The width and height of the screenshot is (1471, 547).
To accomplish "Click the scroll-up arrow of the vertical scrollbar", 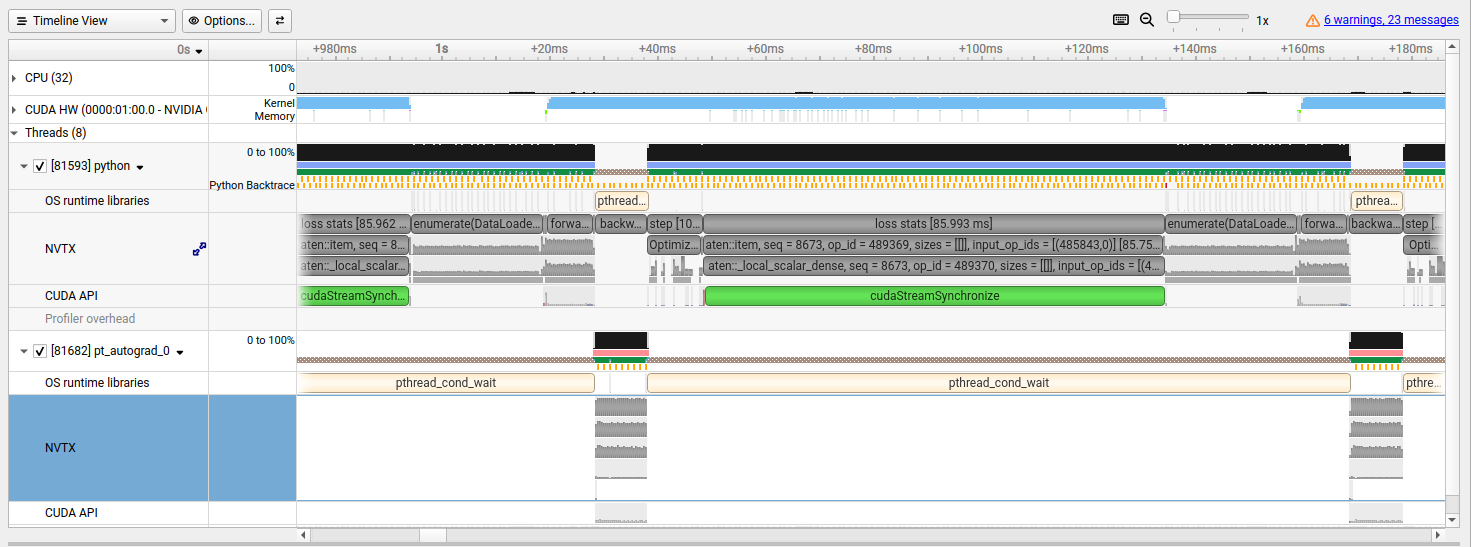I will click(x=1452, y=48).
